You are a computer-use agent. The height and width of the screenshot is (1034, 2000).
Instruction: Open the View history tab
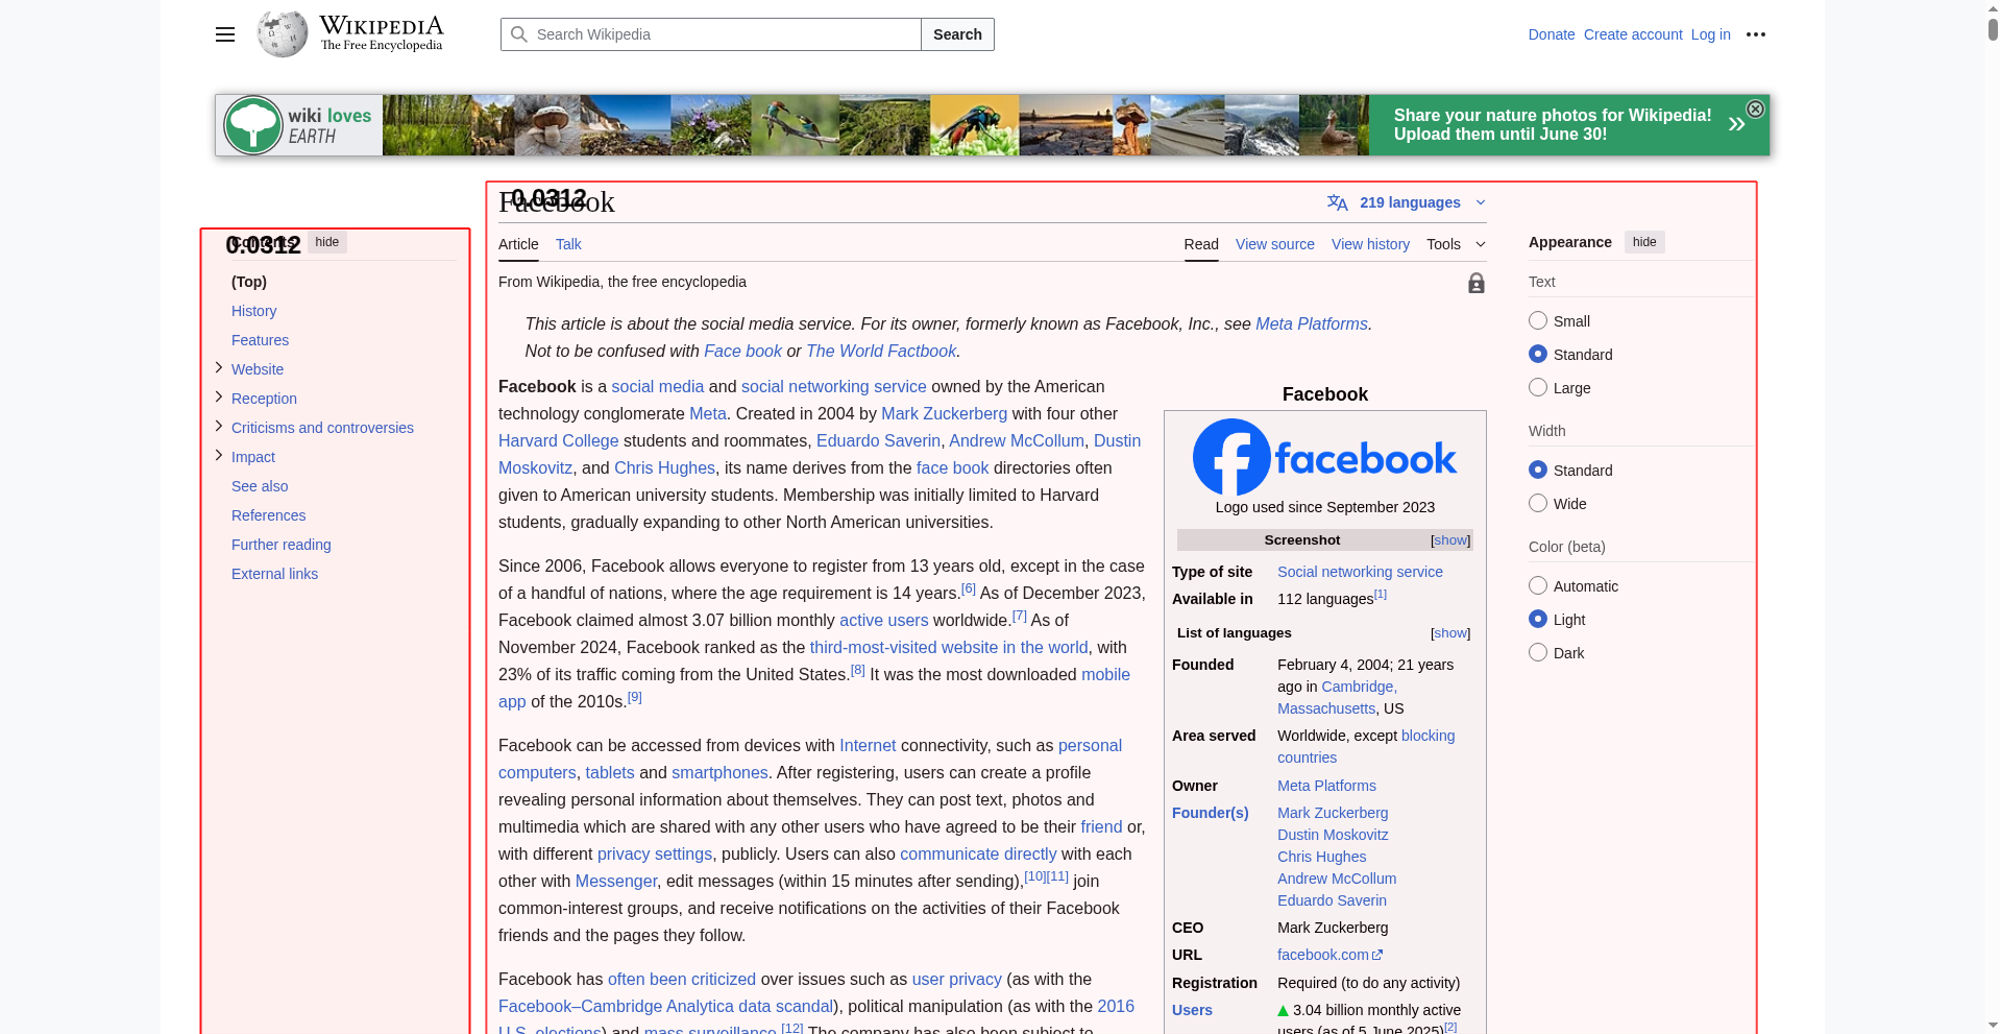[1370, 244]
